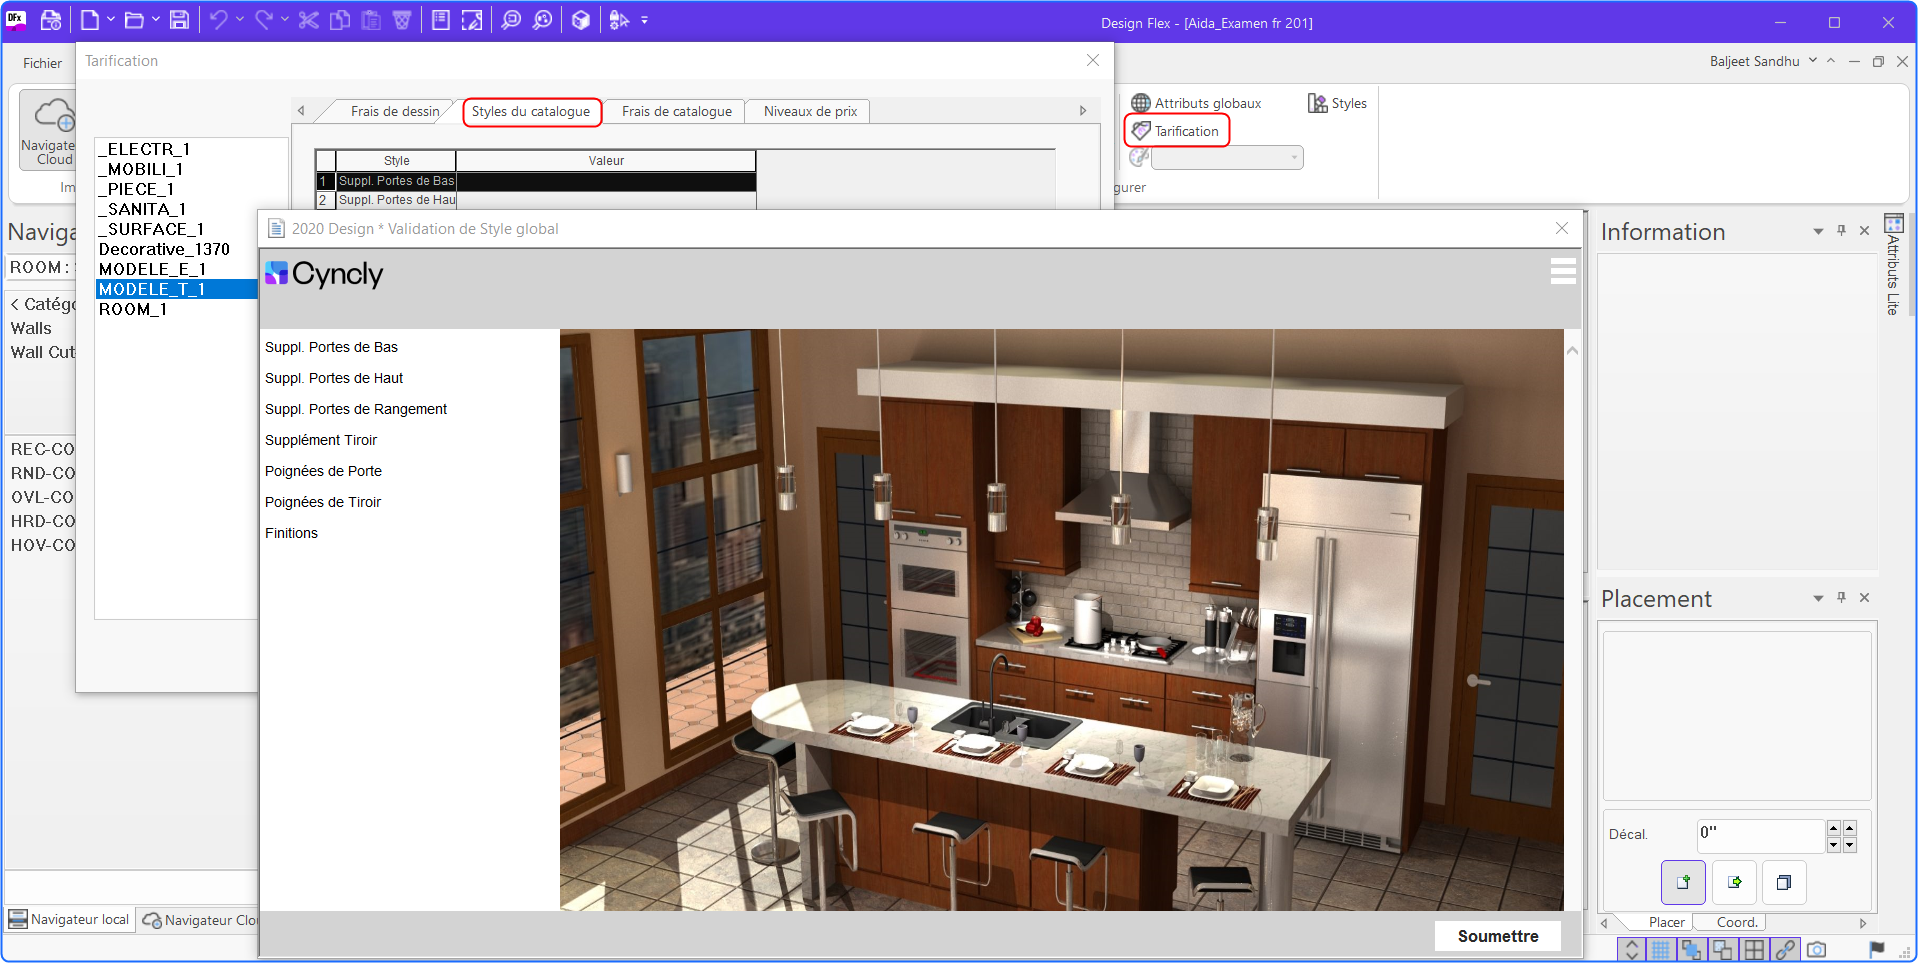1918x963 pixels.
Task: Open the list report icon in the title bar
Action: (x=441, y=20)
